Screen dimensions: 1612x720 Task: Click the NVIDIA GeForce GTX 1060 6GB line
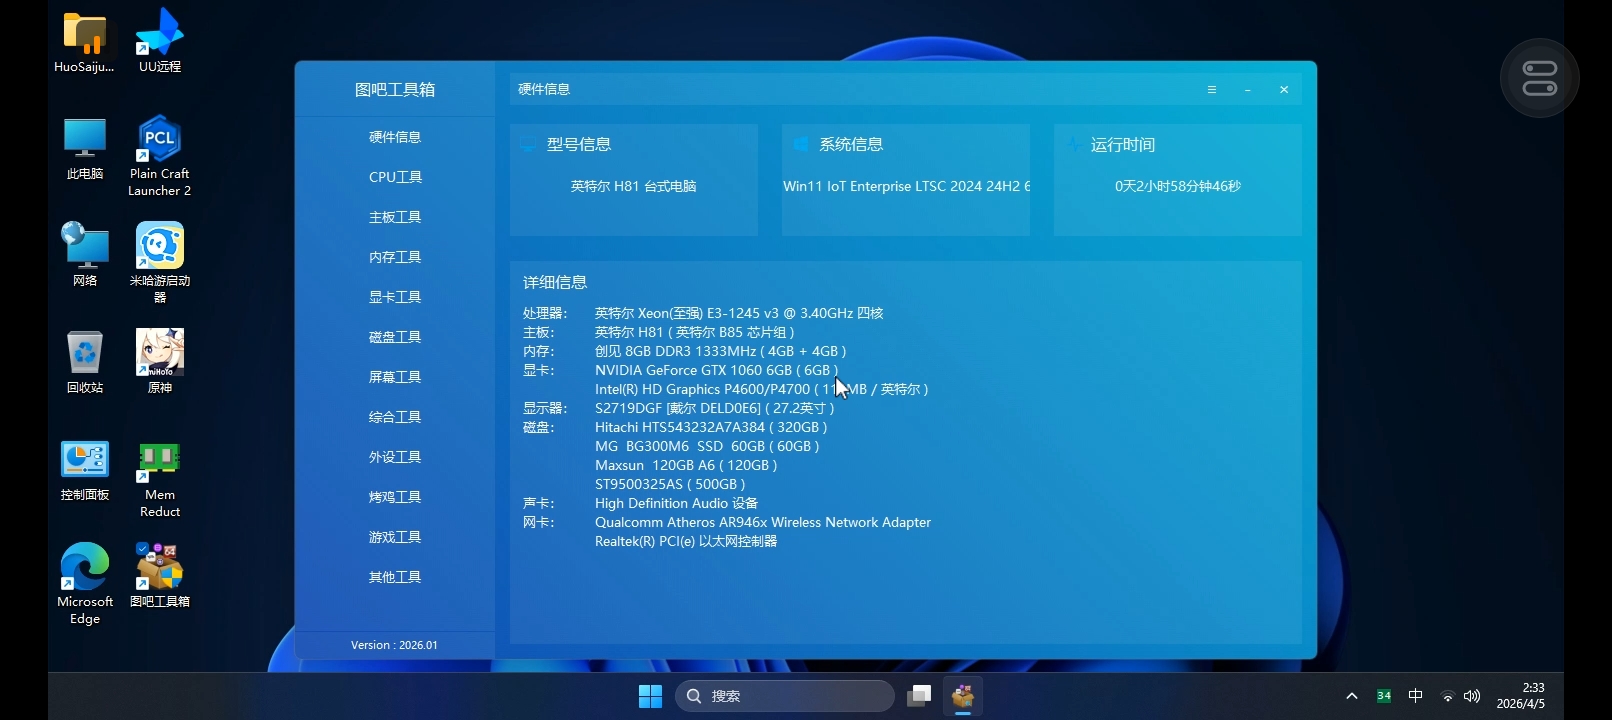click(x=717, y=370)
